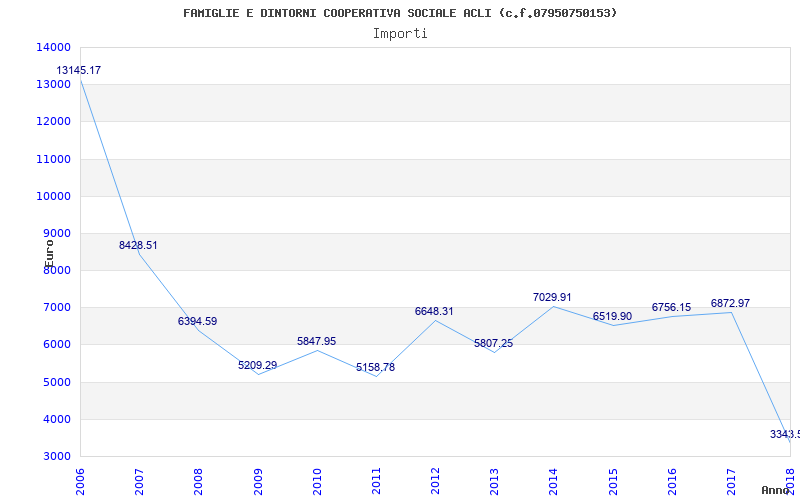Click the 4000 y-axis value

(x=56, y=419)
